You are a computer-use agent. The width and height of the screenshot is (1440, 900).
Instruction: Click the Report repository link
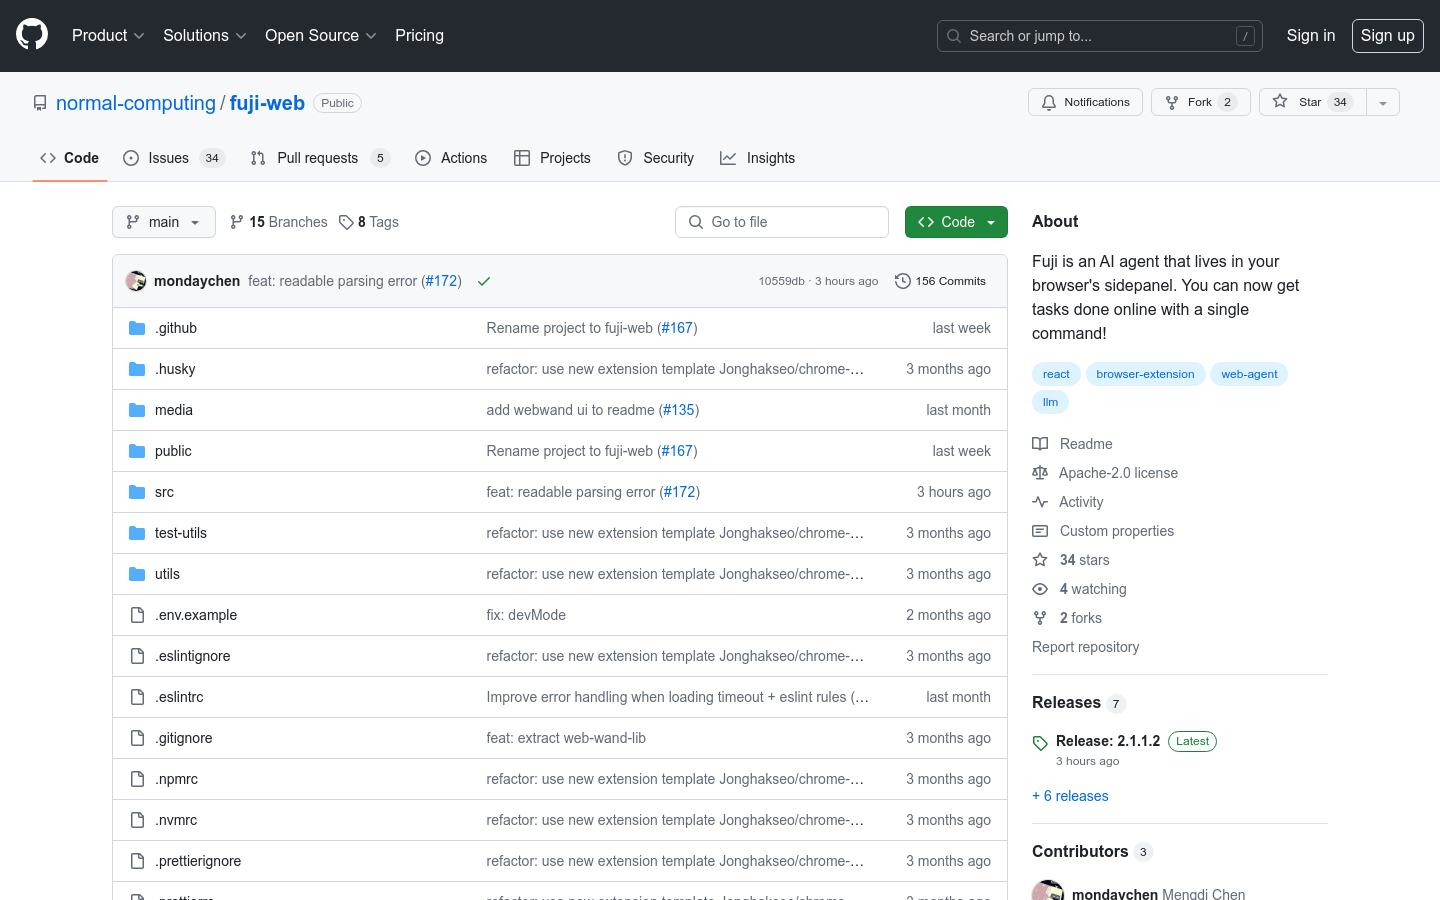[1085, 647]
